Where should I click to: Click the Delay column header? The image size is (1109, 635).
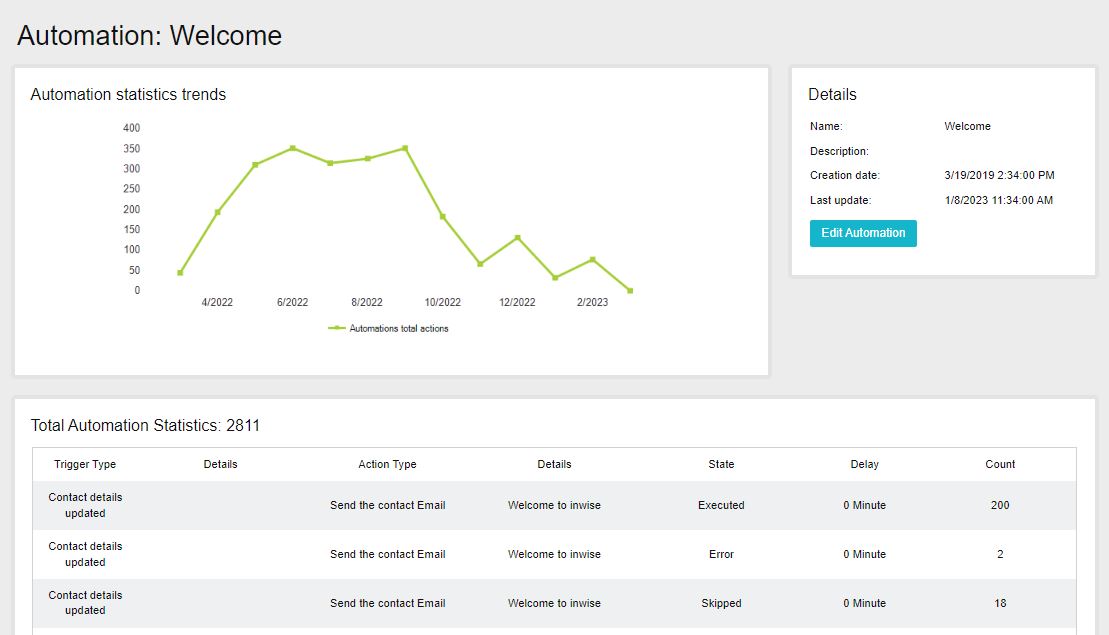864,465
